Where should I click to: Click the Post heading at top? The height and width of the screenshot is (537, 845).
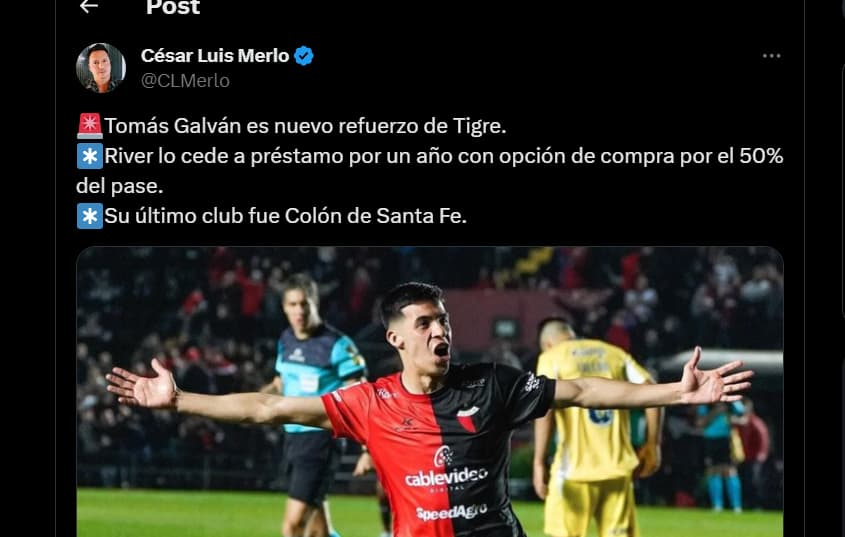[x=173, y=7]
